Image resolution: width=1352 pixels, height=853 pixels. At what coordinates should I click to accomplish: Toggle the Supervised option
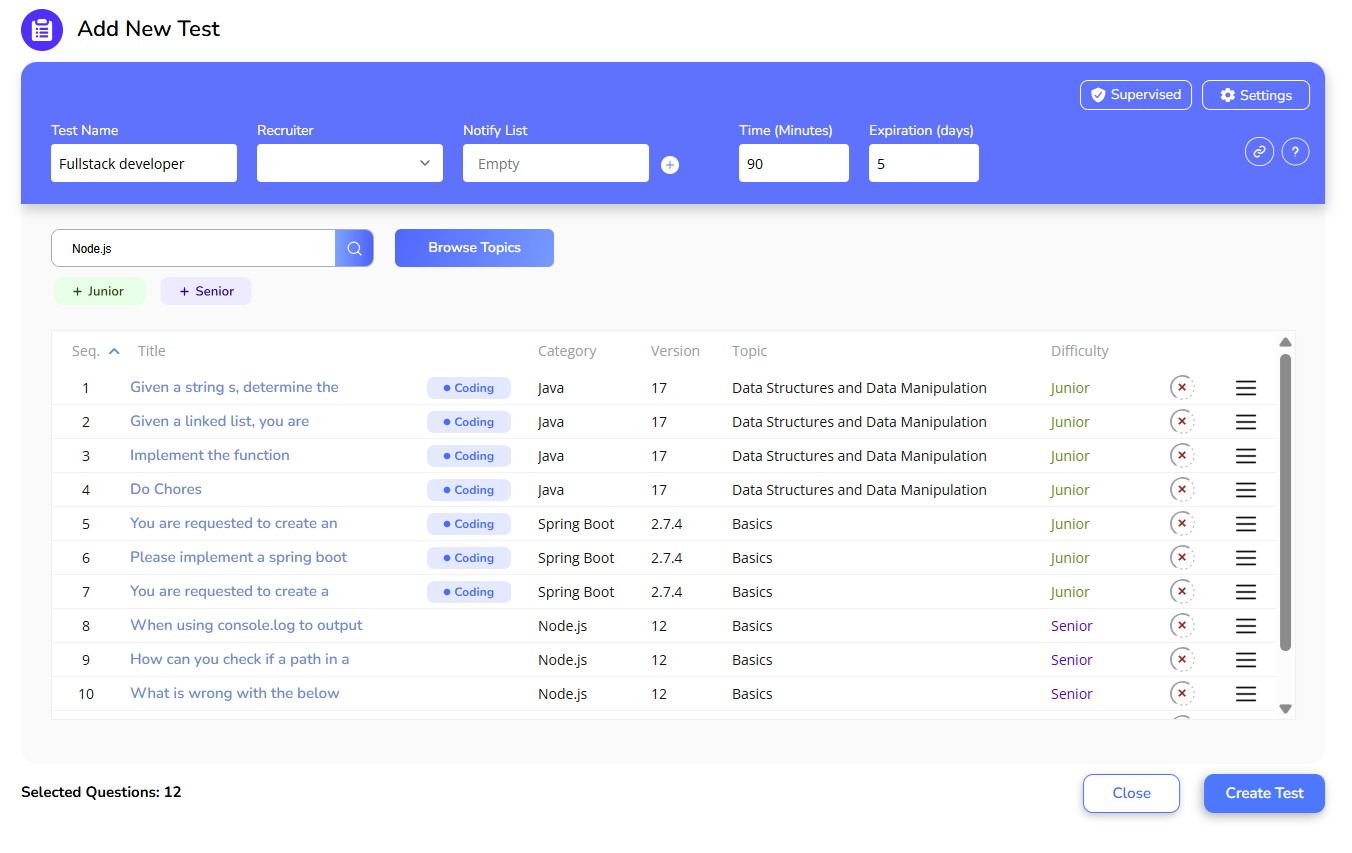[1136, 95]
